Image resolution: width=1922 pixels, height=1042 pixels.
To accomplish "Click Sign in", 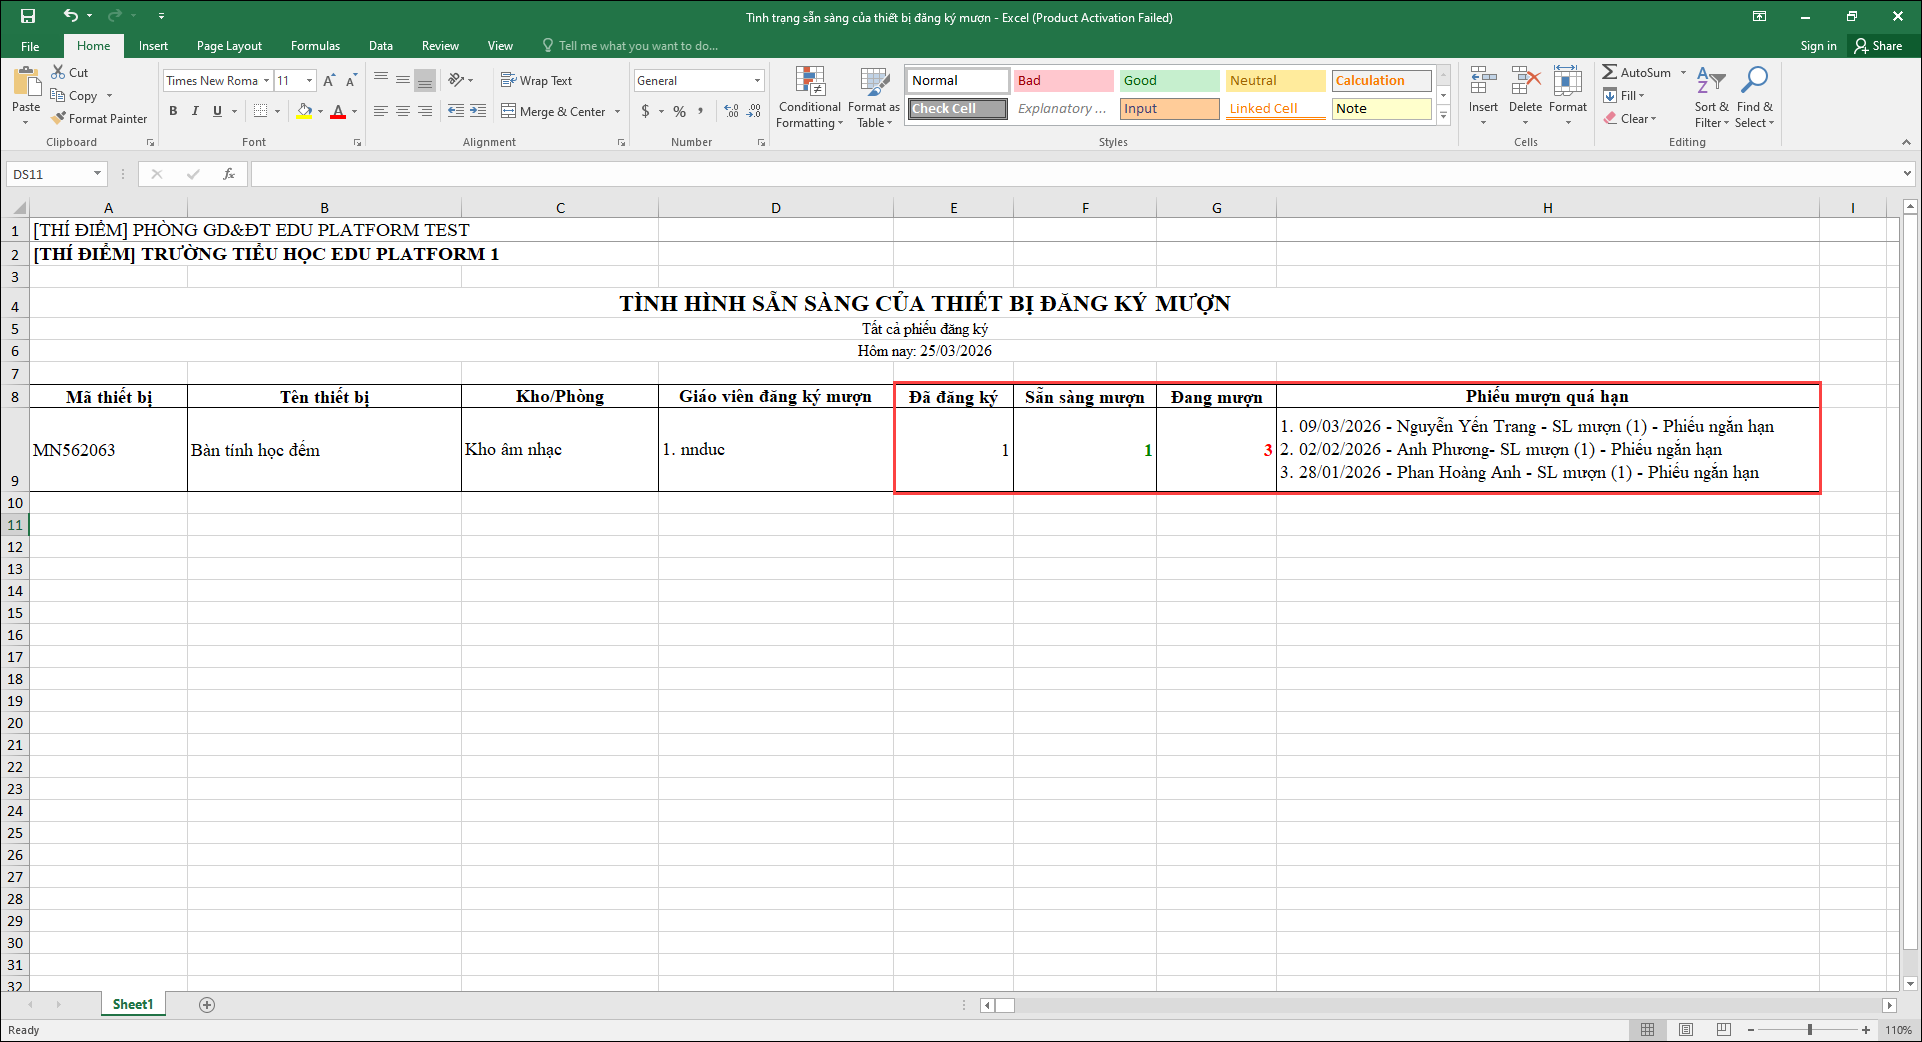I will click(x=1818, y=46).
